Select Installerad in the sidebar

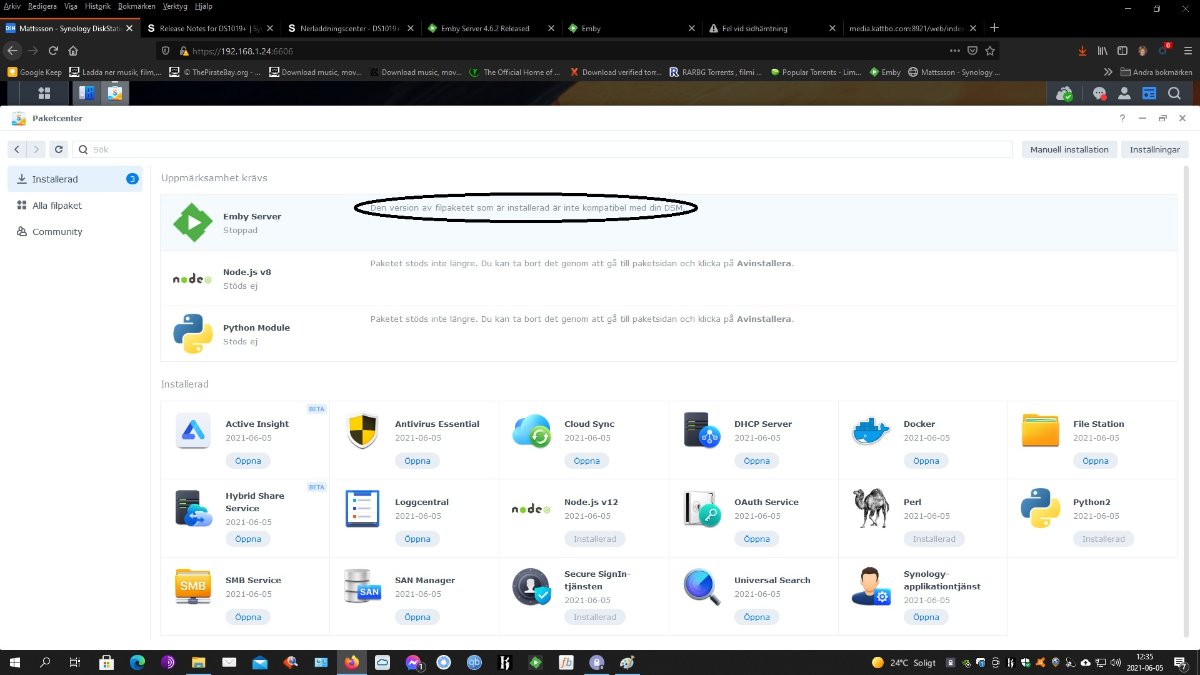tap(75, 179)
